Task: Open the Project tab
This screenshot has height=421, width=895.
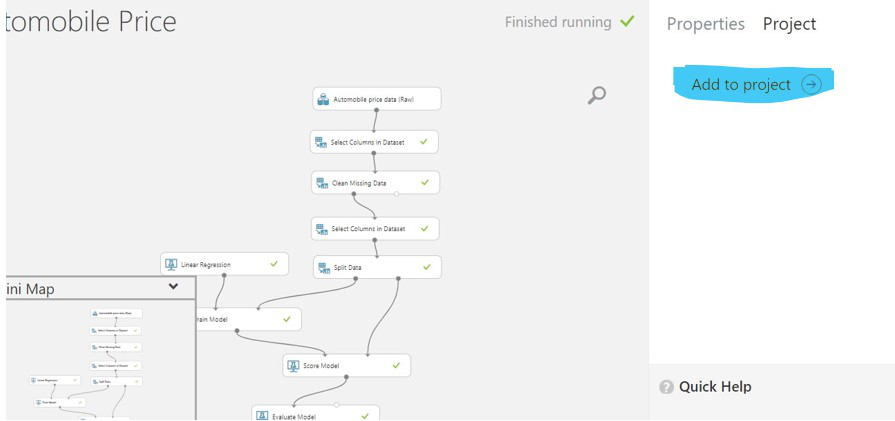Action: pyautogui.click(x=789, y=24)
